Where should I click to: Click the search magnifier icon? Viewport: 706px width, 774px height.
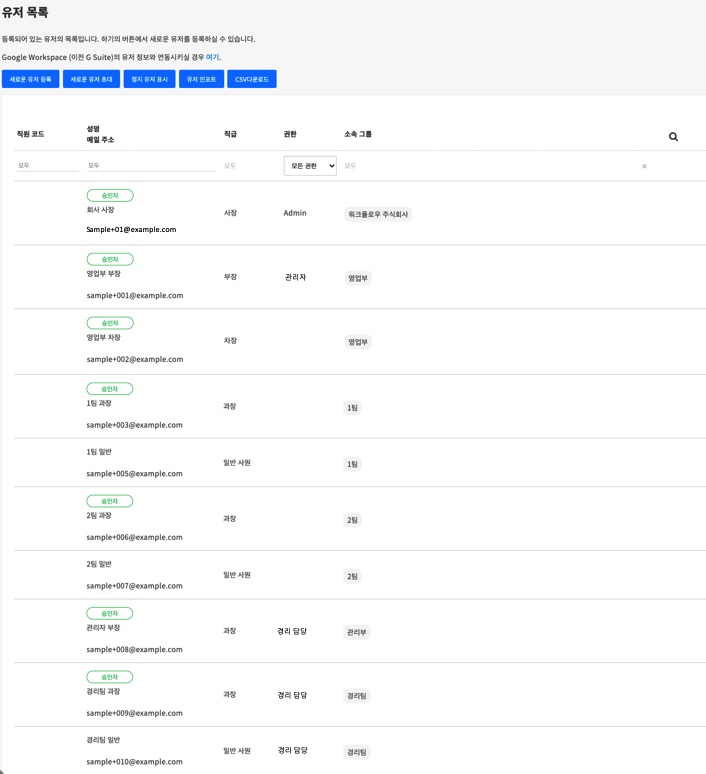673,137
